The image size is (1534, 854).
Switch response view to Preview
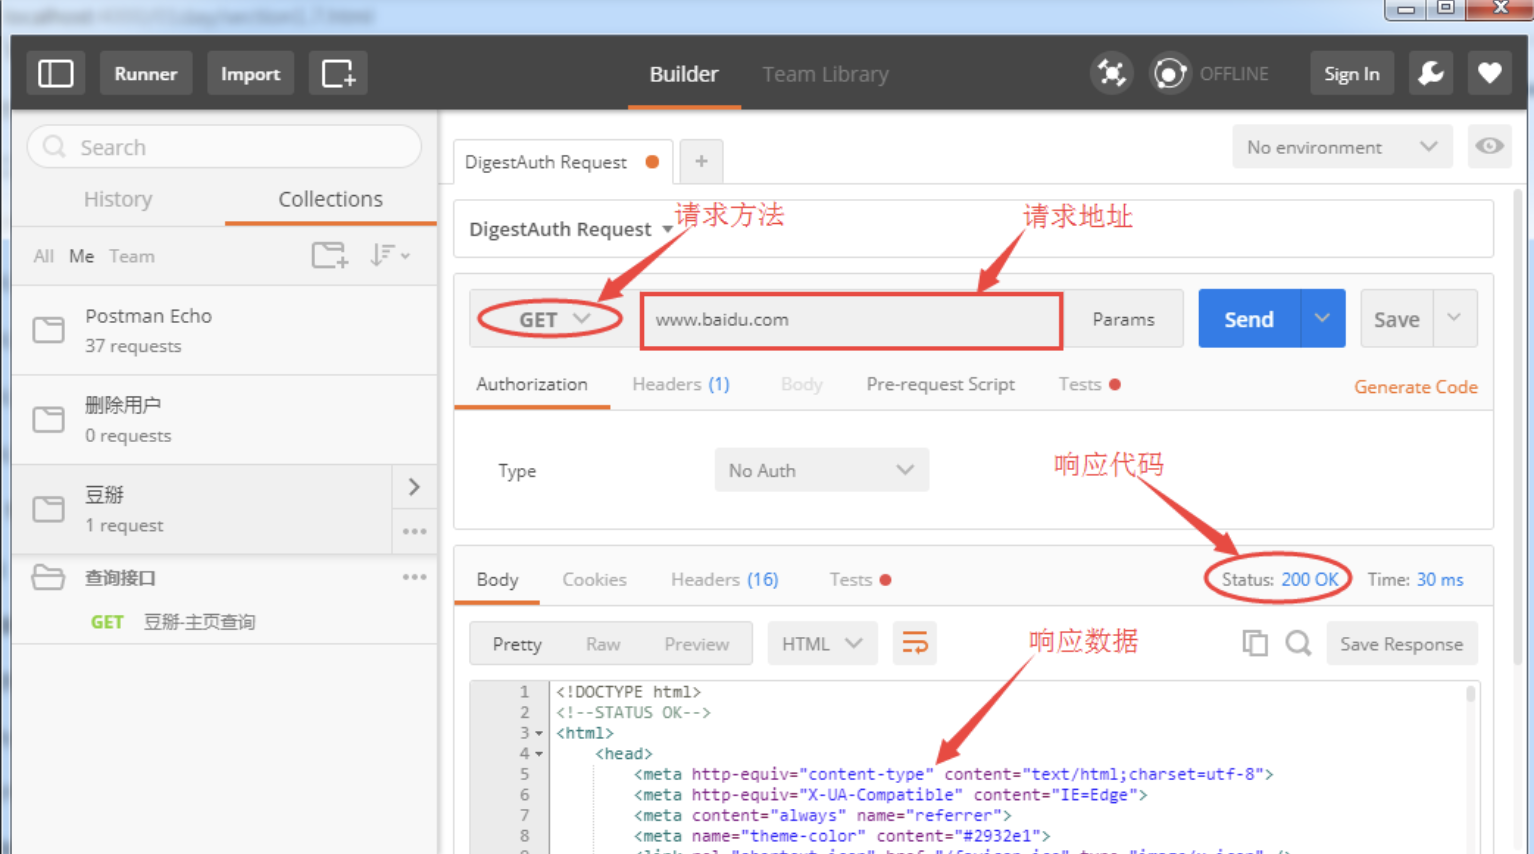point(696,644)
